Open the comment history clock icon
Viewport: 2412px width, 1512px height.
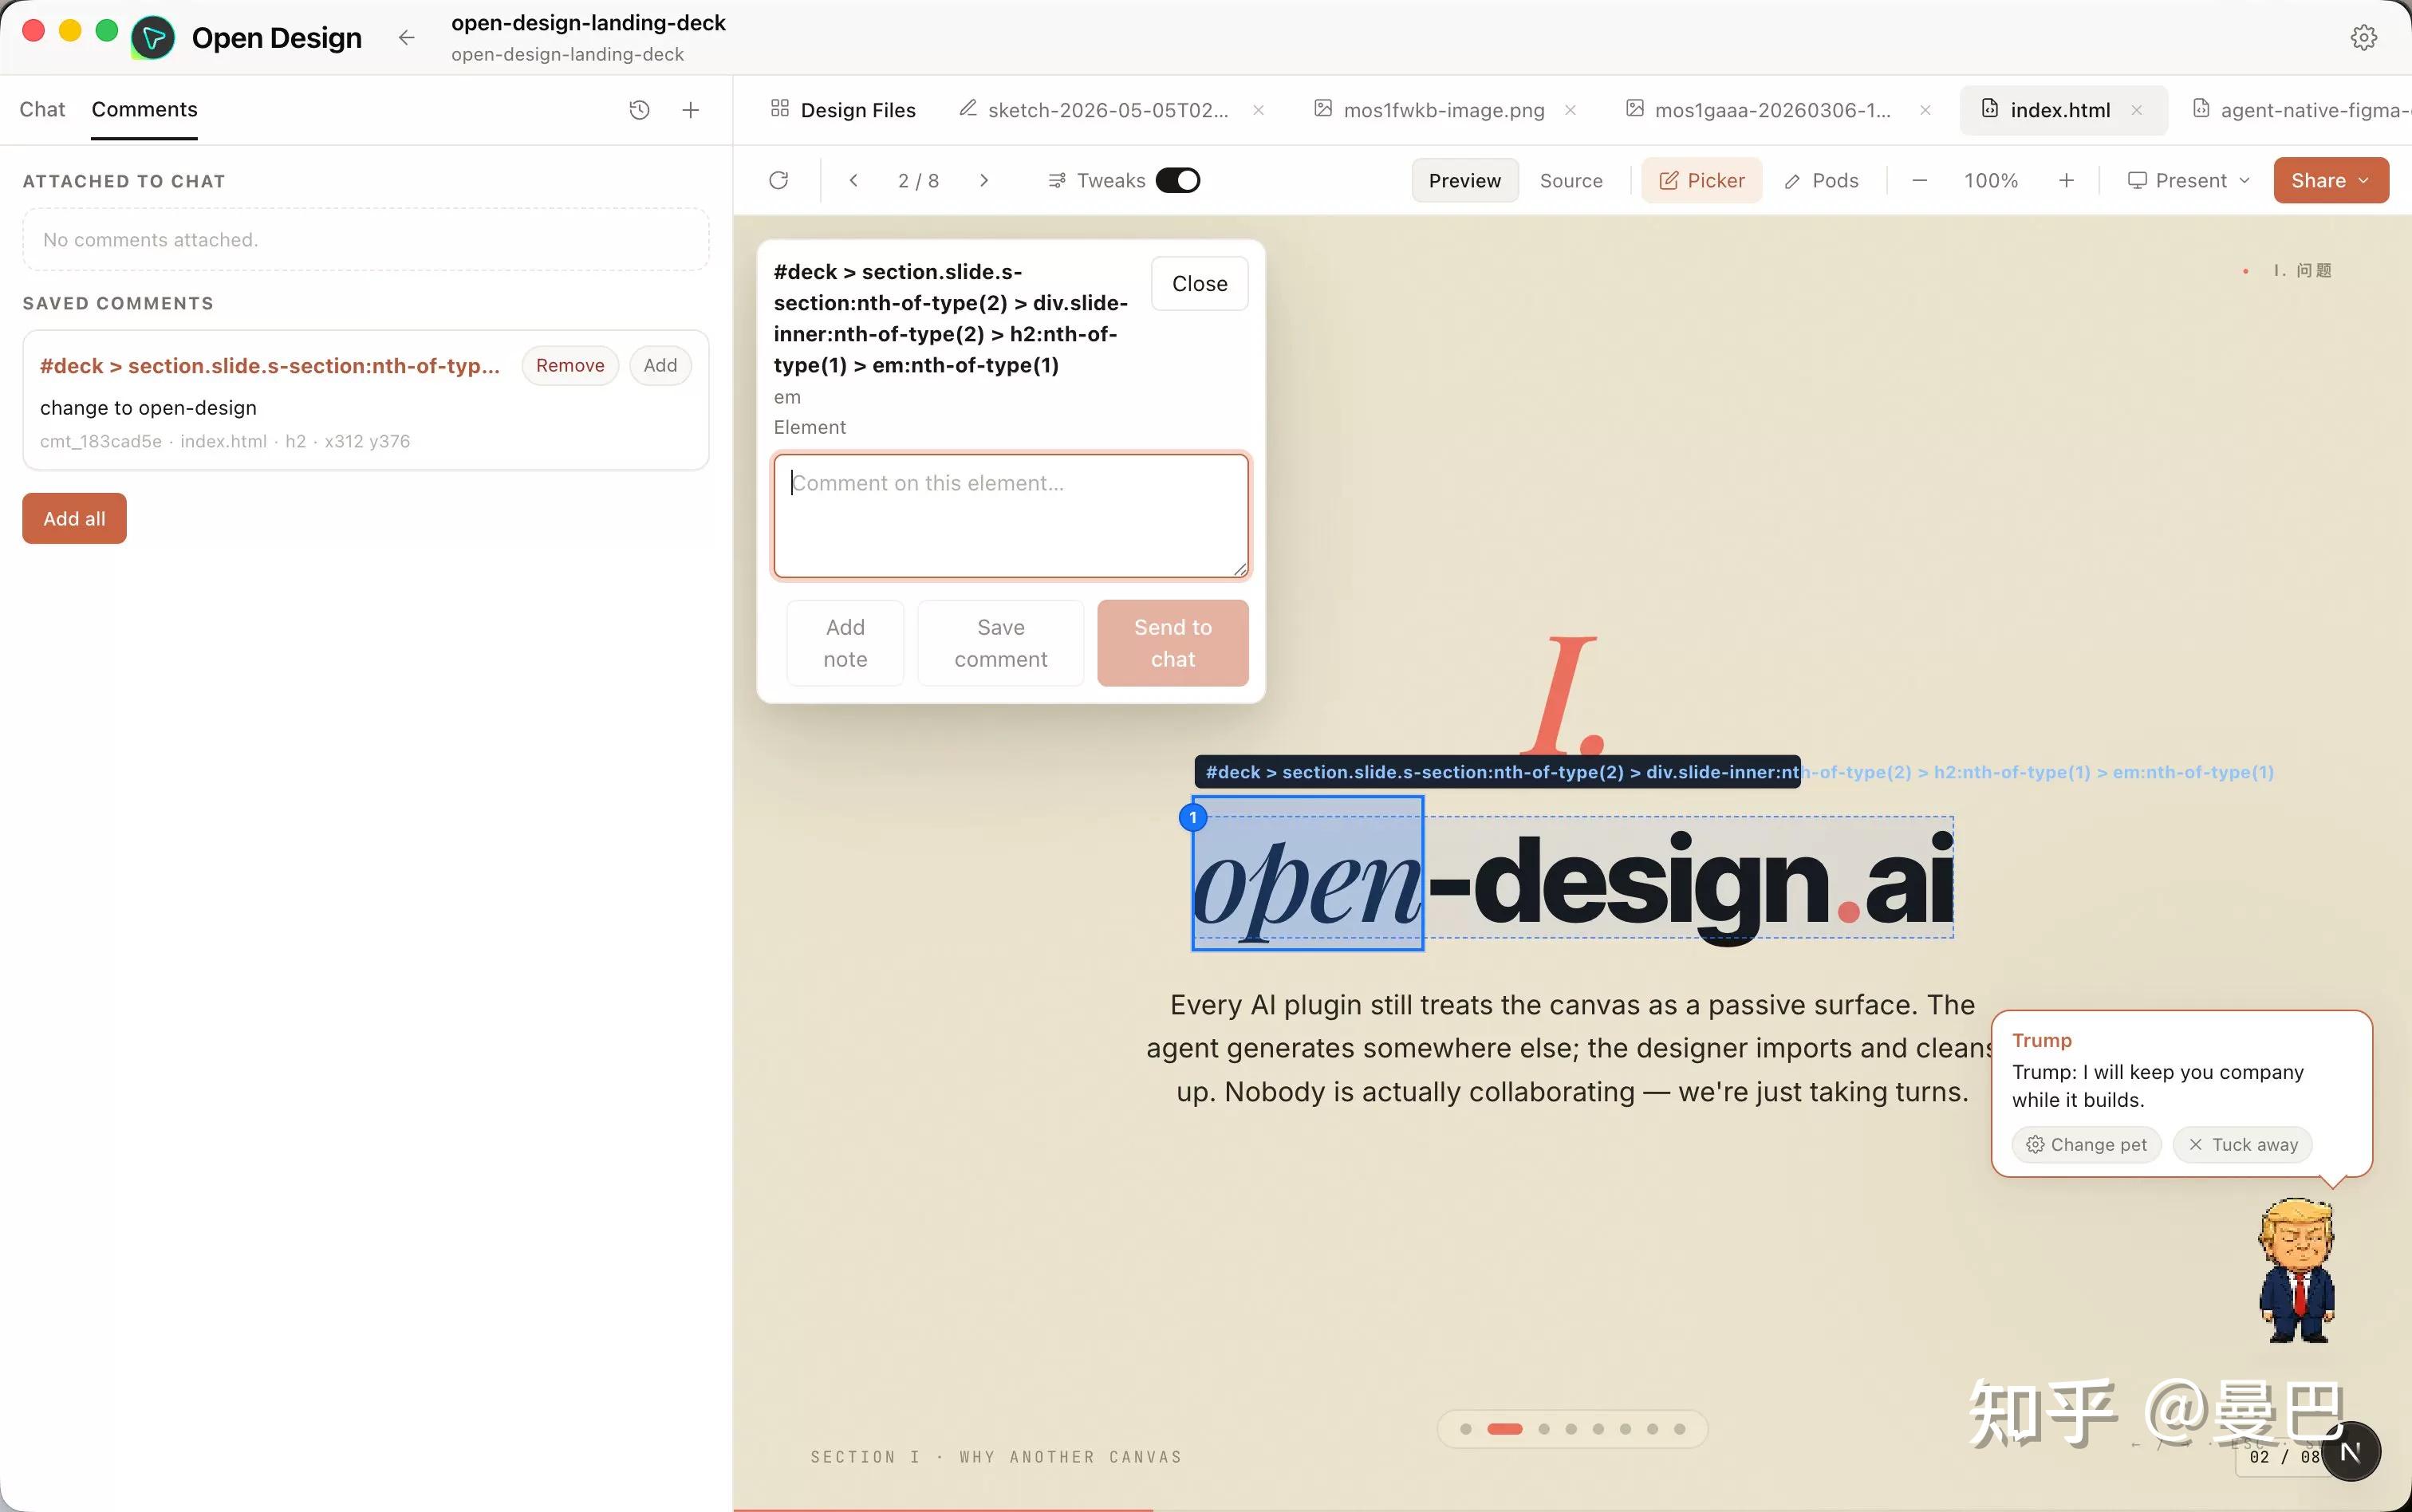[x=640, y=110]
